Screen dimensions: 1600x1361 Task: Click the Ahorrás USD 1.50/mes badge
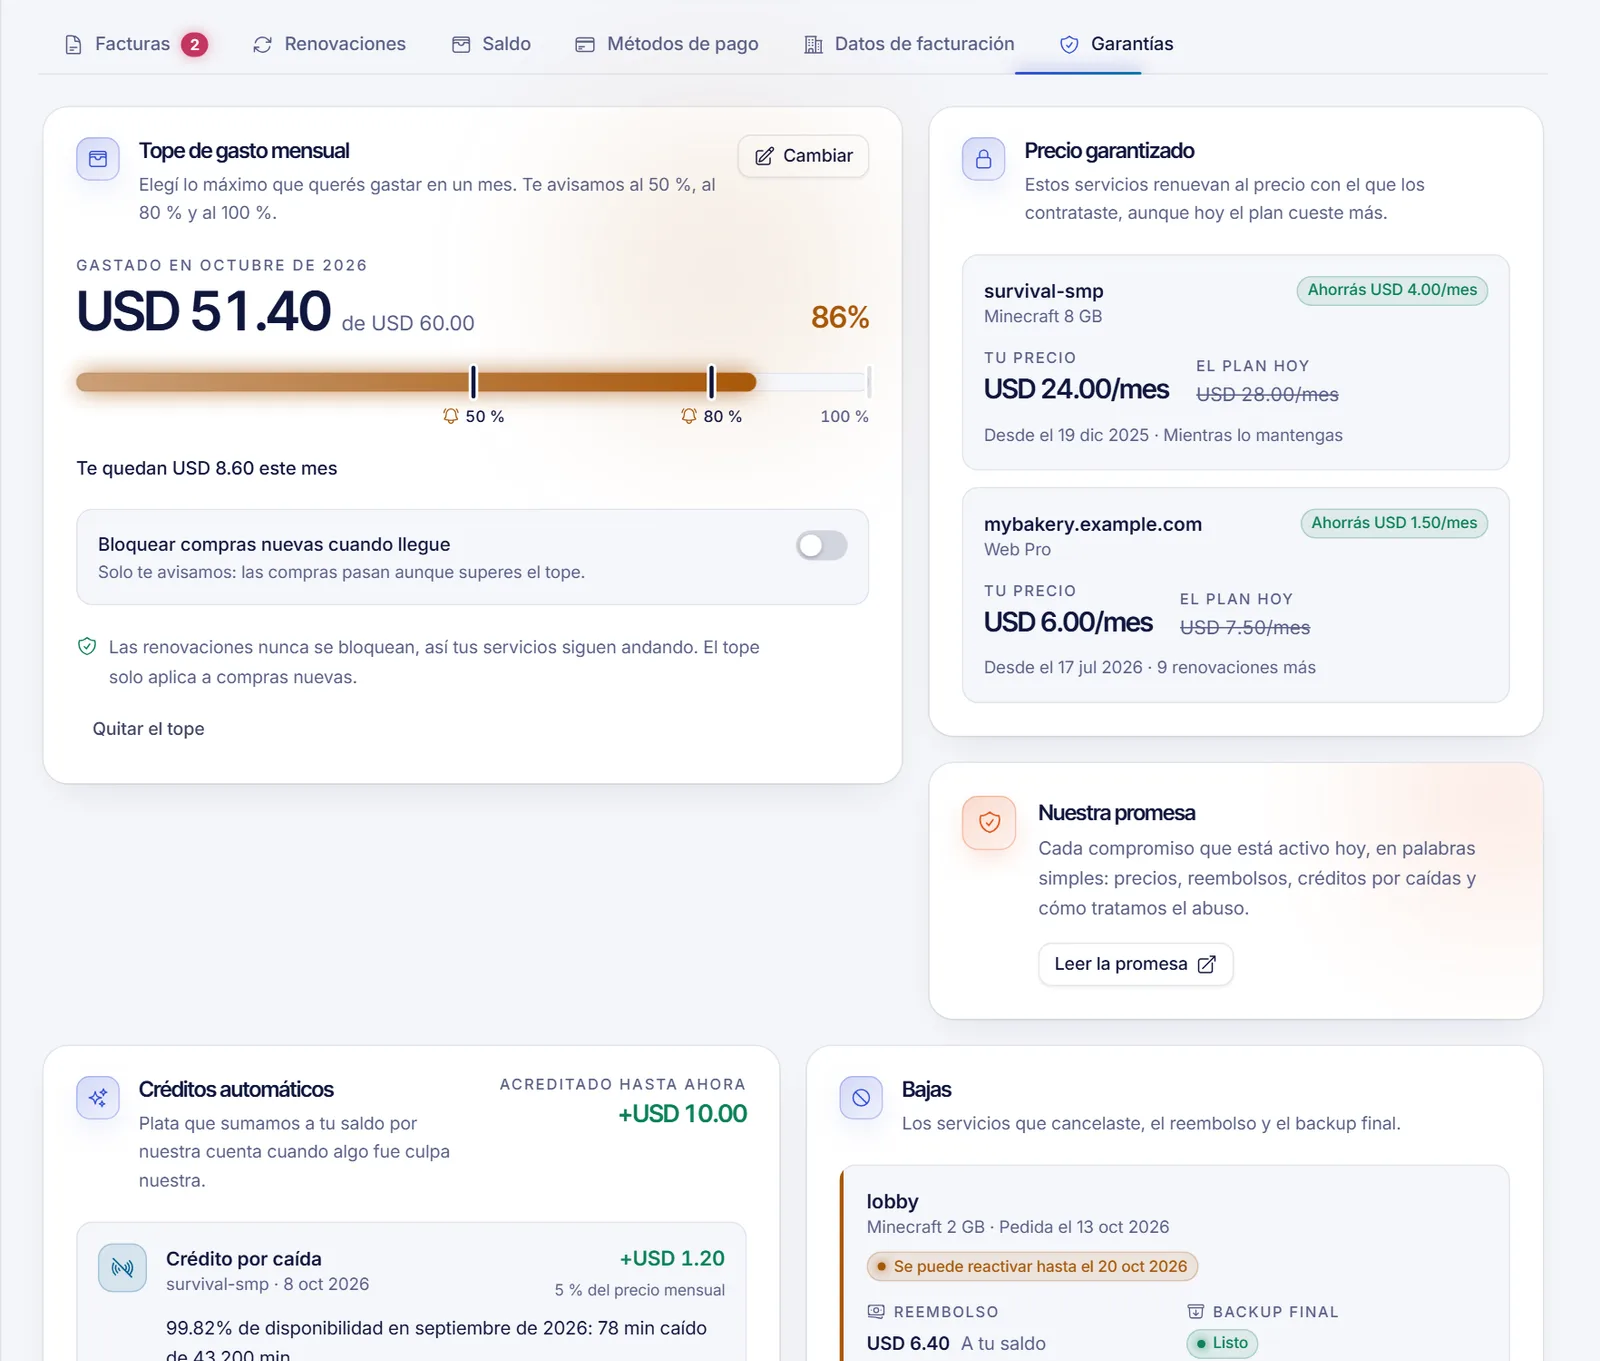click(x=1394, y=523)
